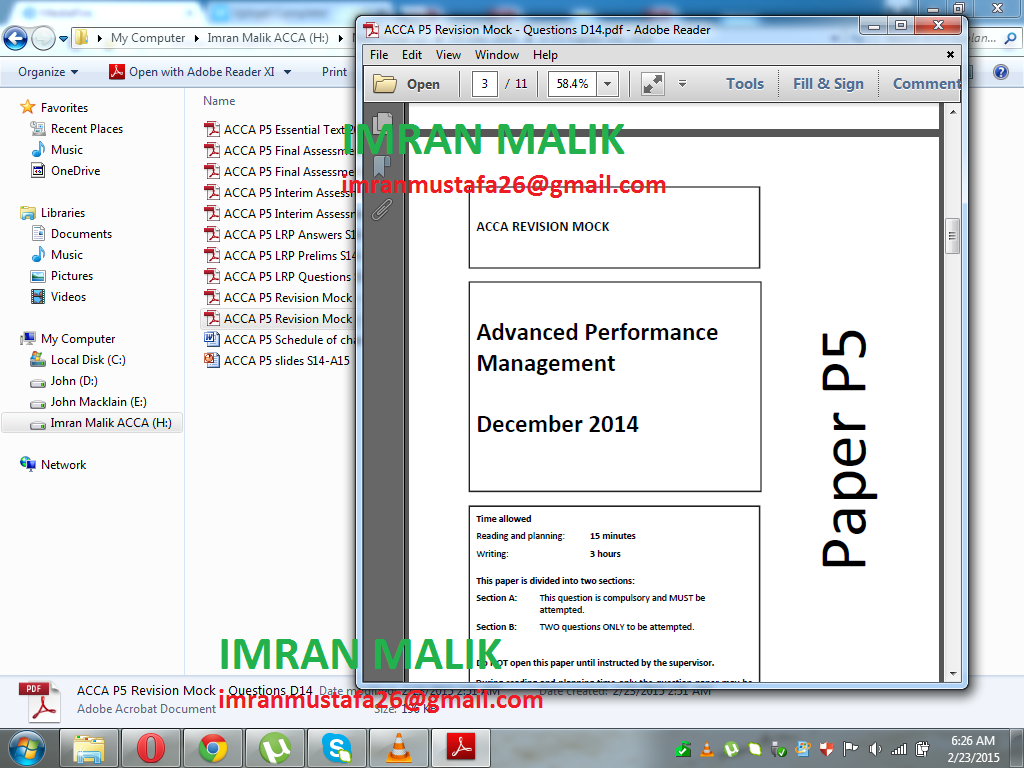The height and width of the screenshot is (768, 1024).
Task: Launch Google Chrome from the taskbar
Action: point(213,748)
